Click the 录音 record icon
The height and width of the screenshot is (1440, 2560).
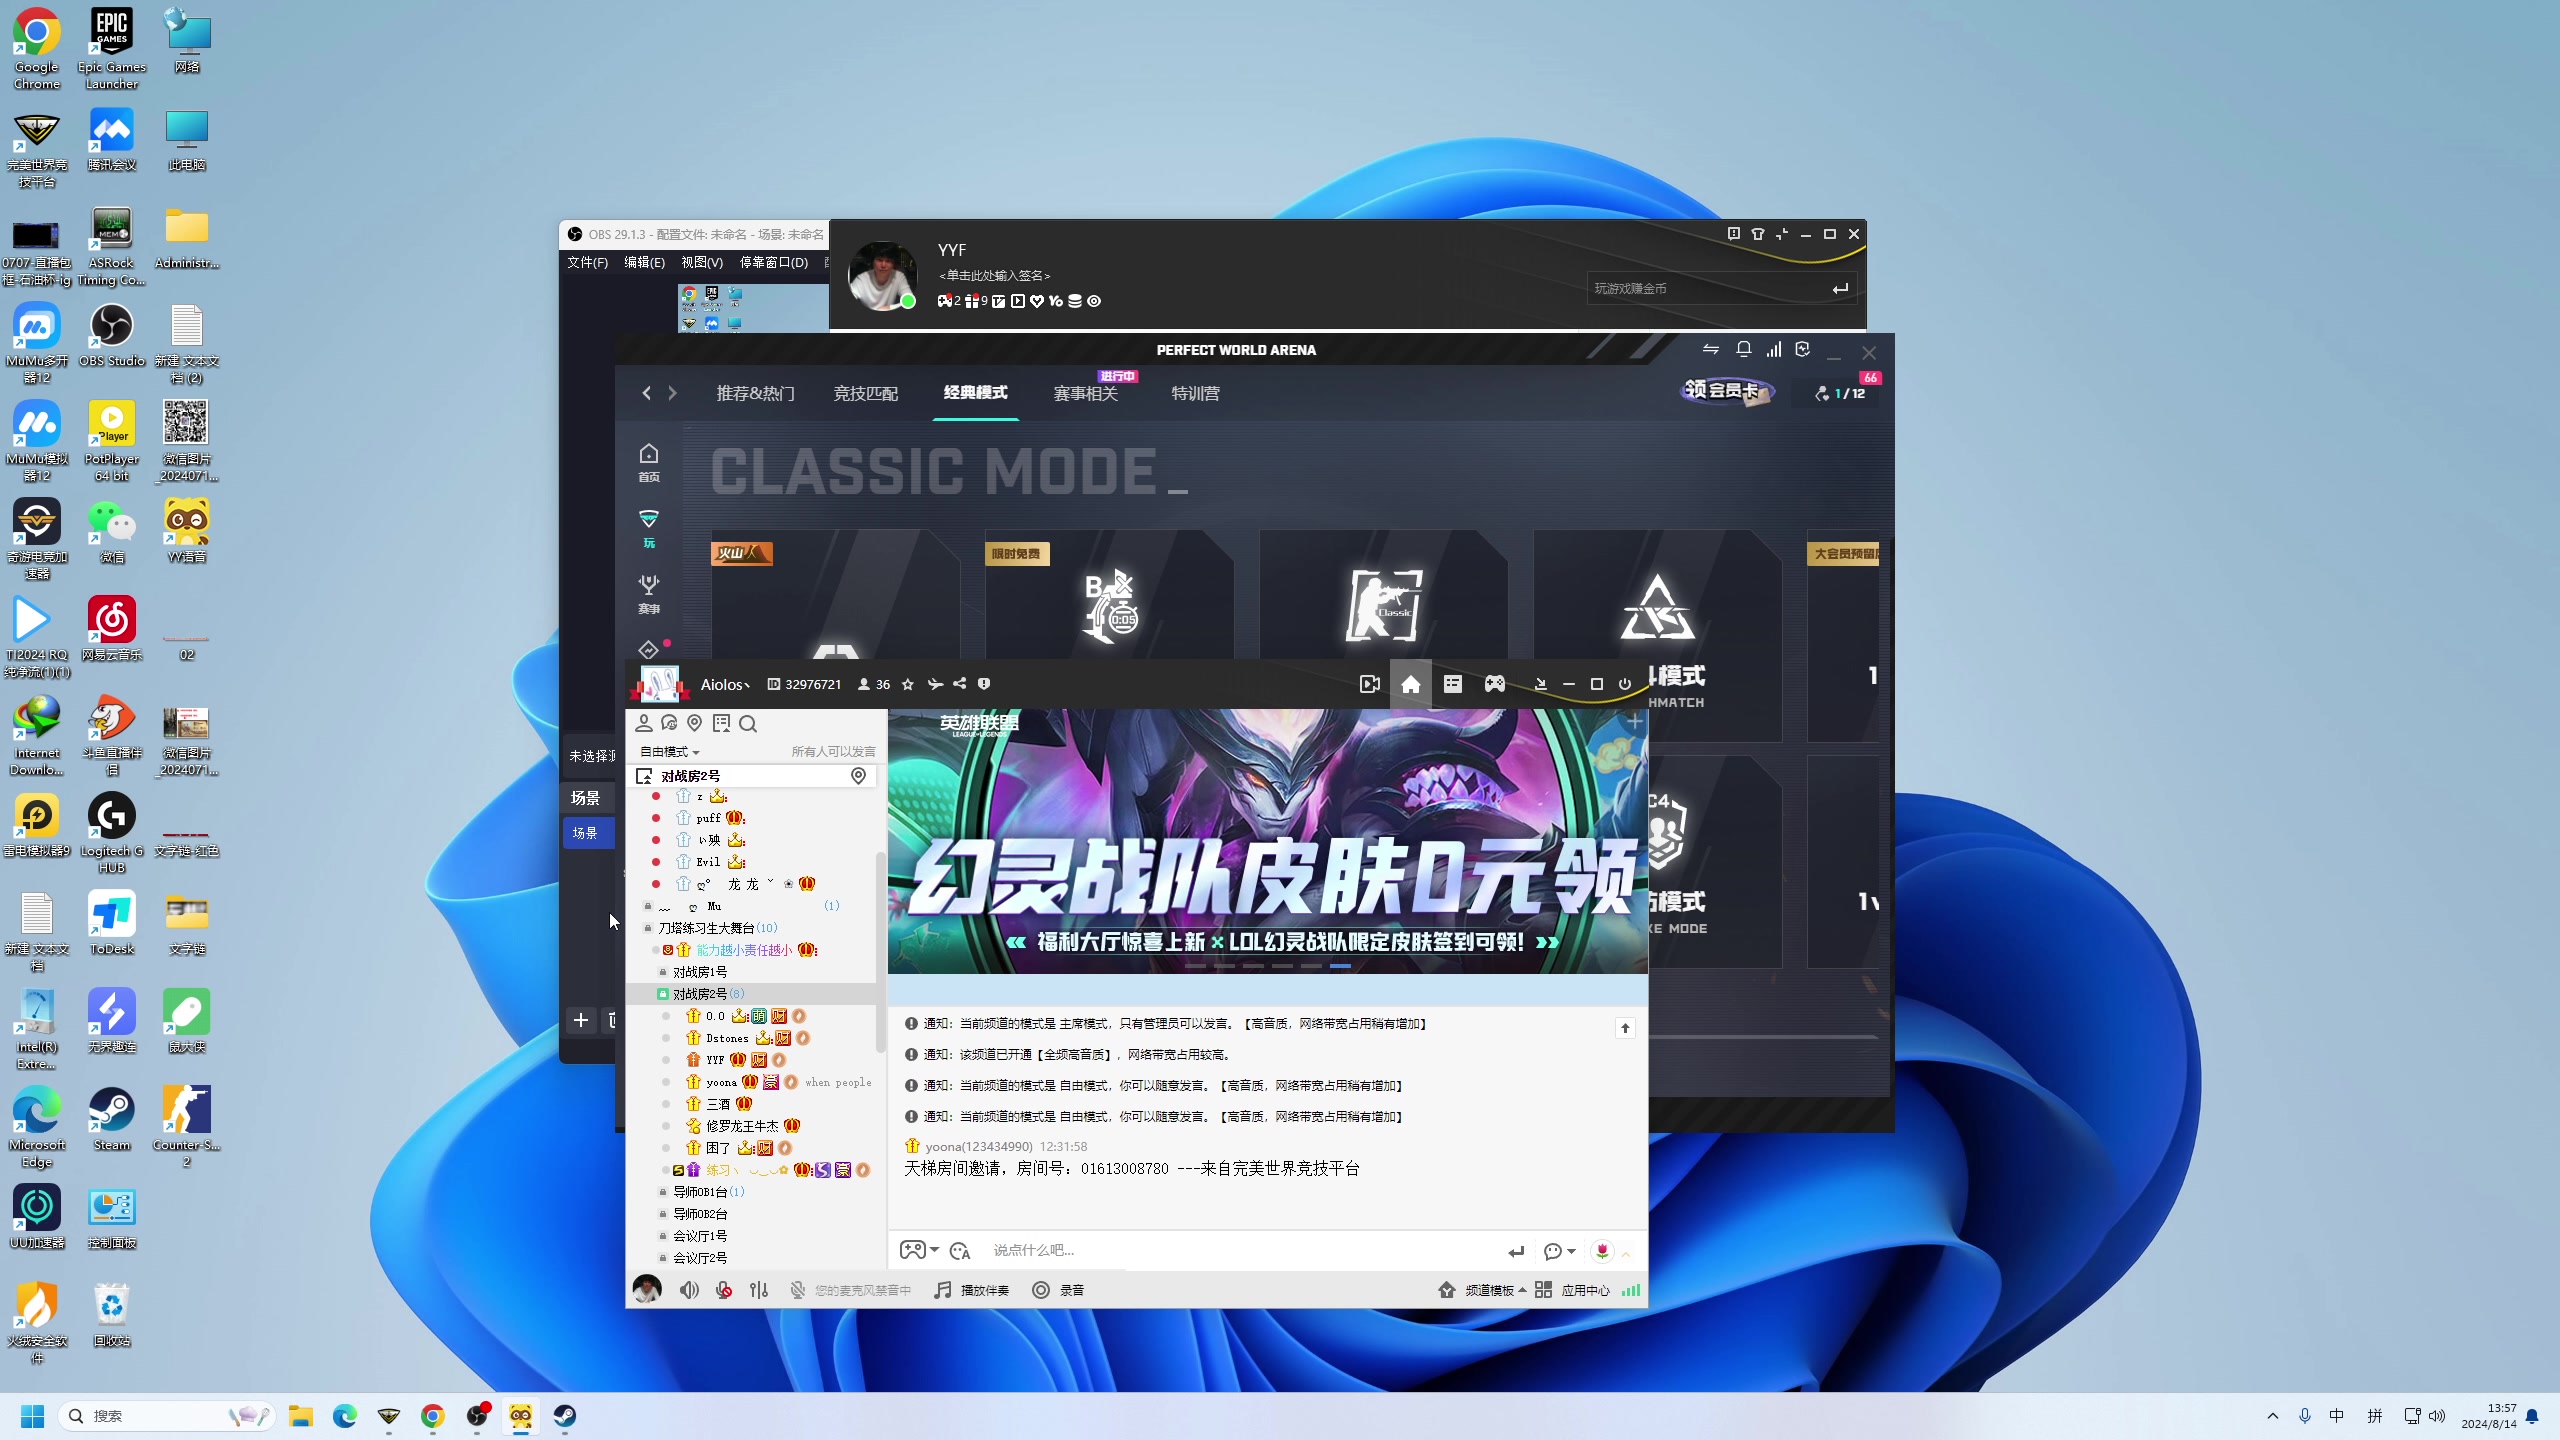point(1041,1290)
